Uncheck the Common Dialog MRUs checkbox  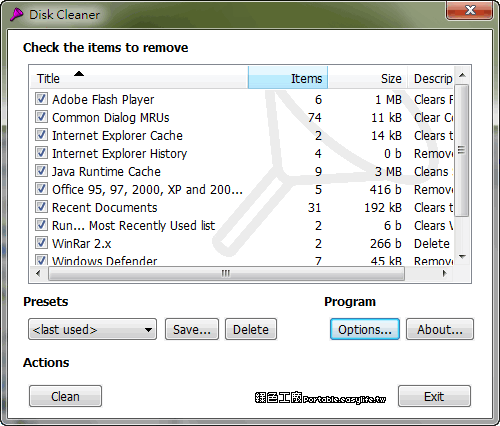(x=41, y=117)
